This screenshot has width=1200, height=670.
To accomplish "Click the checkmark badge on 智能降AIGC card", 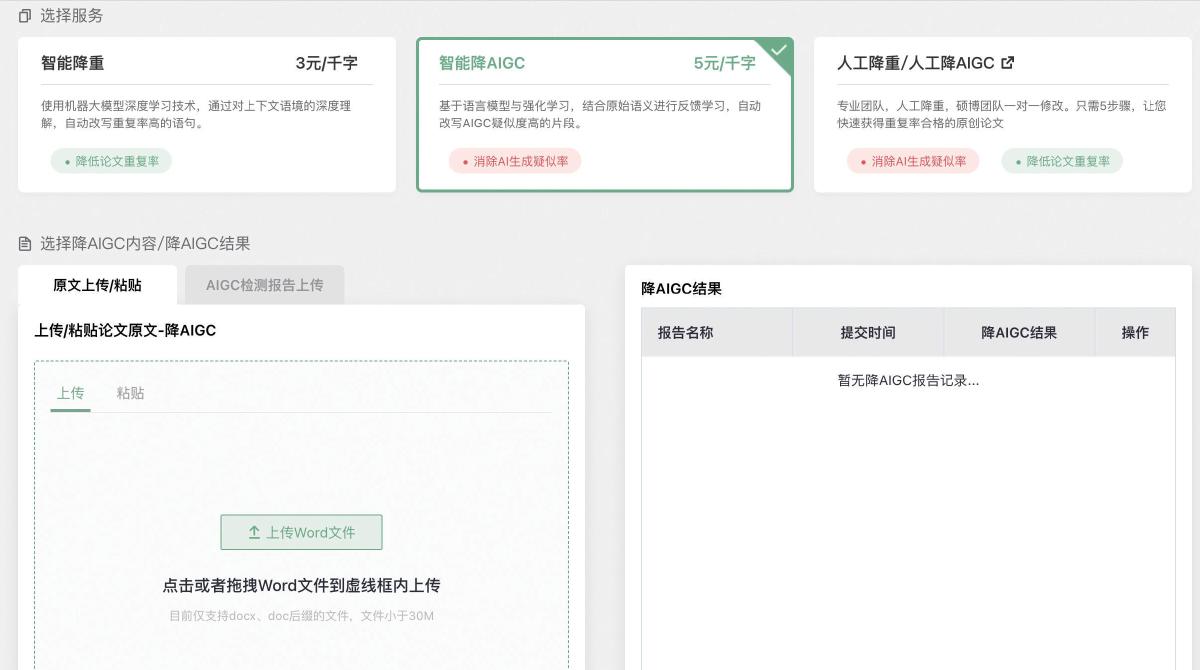I will [779, 51].
